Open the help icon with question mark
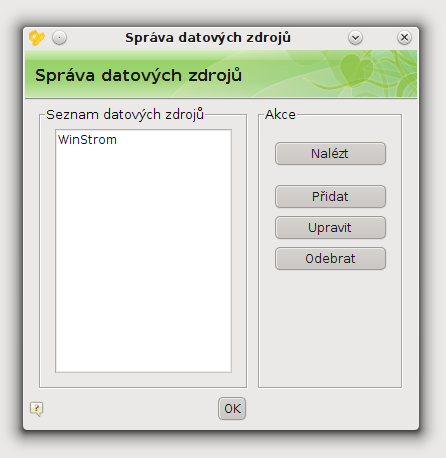This screenshot has height=458, width=446. [37, 409]
